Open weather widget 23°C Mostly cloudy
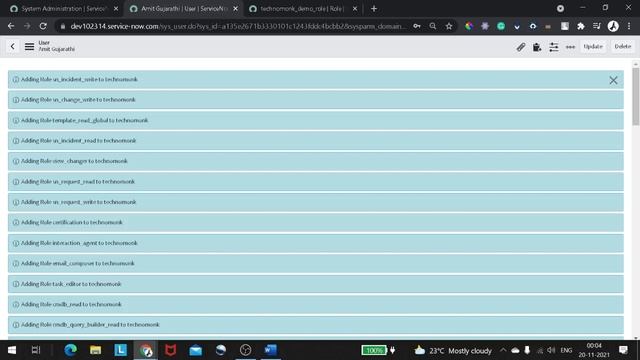The height and width of the screenshot is (360, 640). click(453, 351)
